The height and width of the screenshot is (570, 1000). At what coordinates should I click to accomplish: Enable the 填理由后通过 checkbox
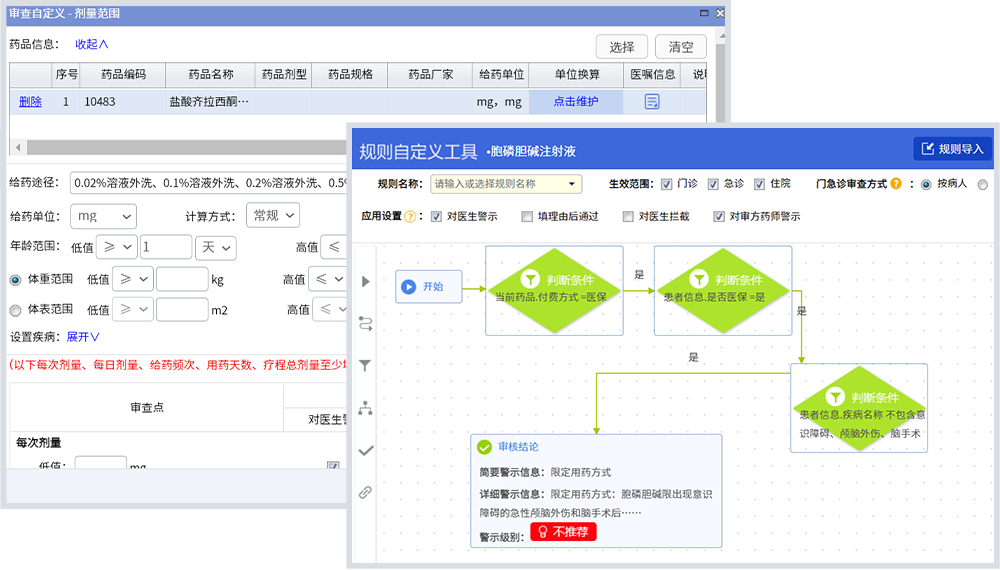coord(527,216)
